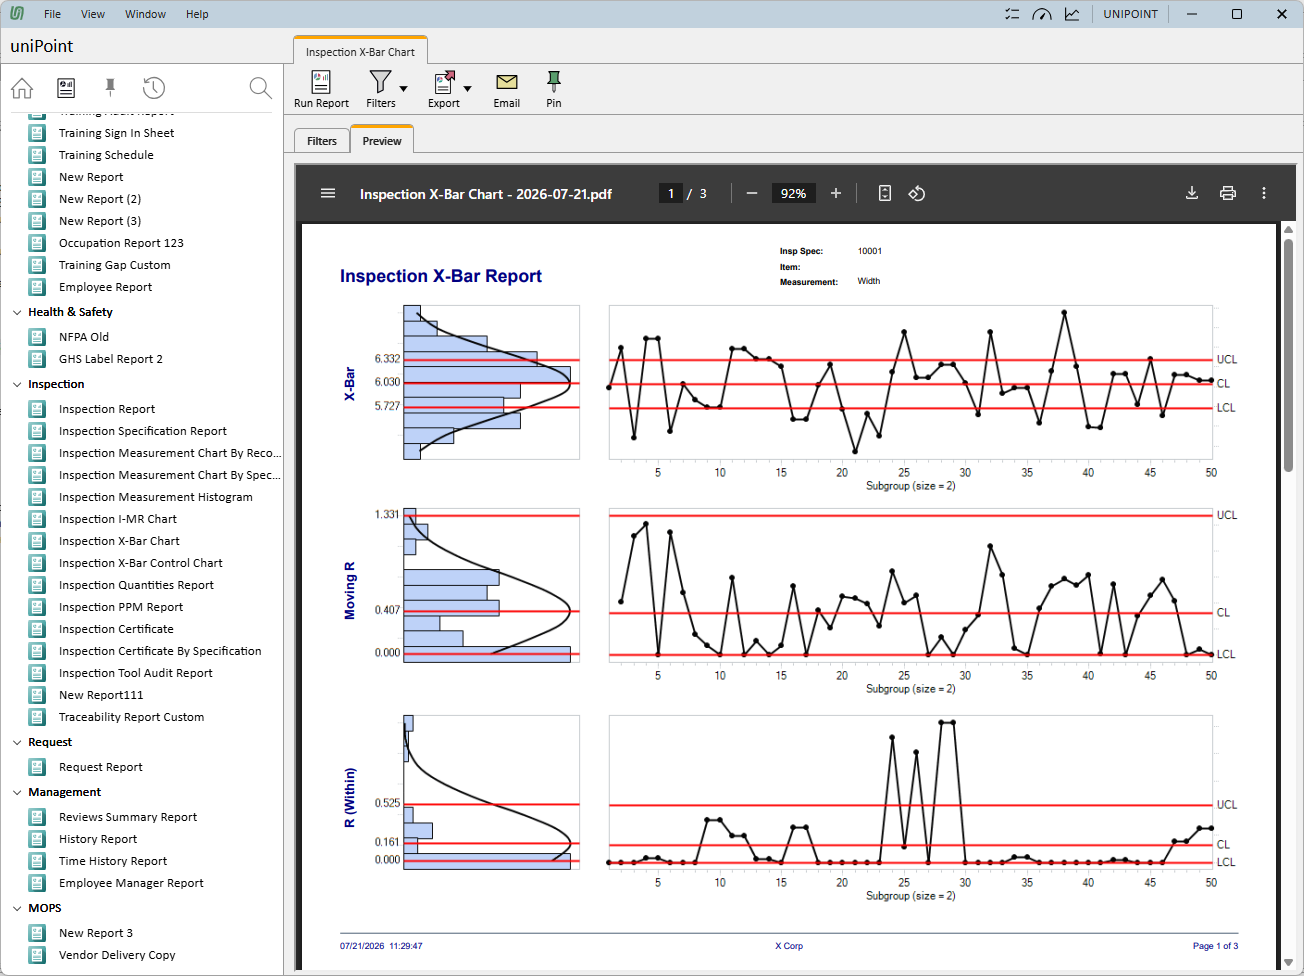This screenshot has width=1304, height=976.
Task: Click the gauge dashboard icon in title bar
Action: pyautogui.click(x=1042, y=14)
